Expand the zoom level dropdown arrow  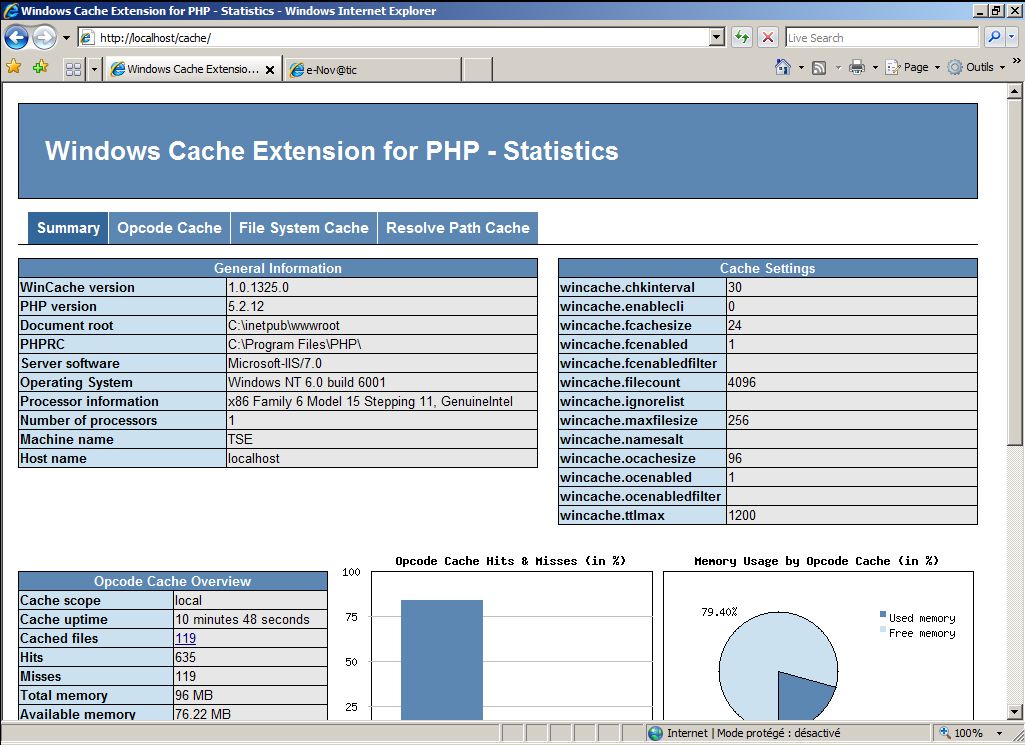coord(1000,733)
